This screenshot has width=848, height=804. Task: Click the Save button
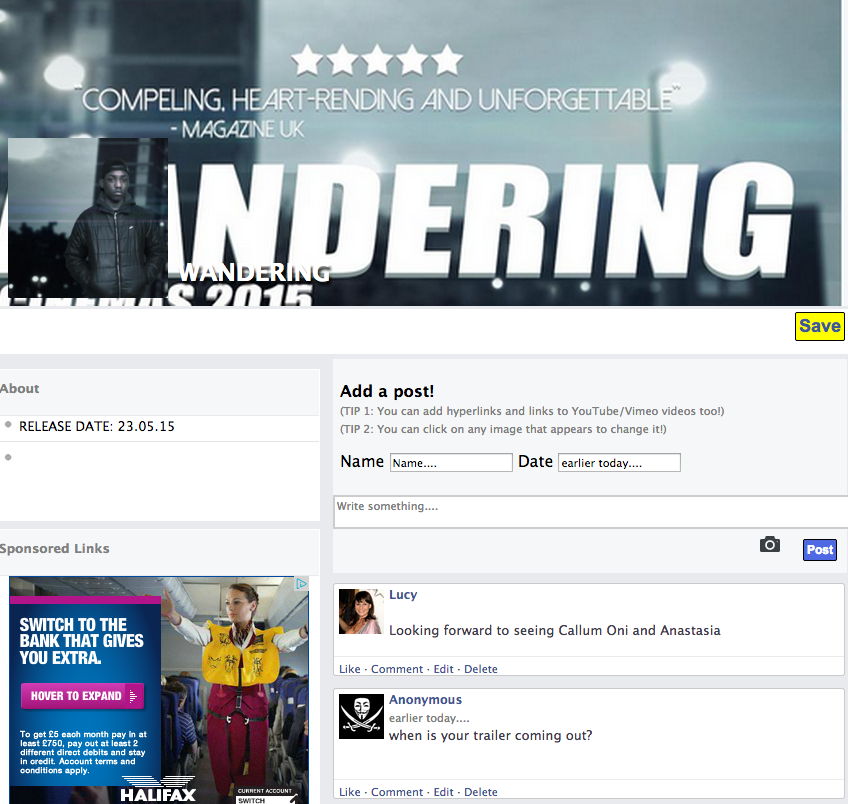[819, 326]
